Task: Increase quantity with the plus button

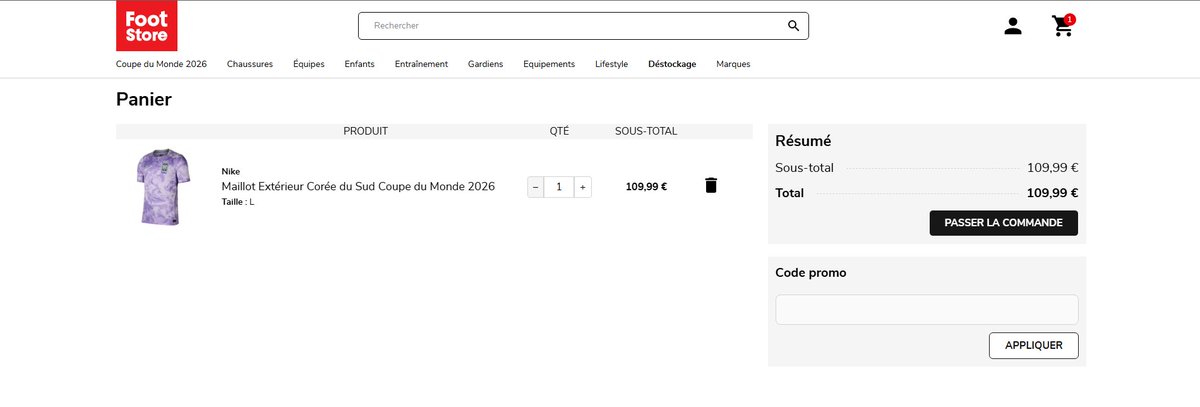Action: coord(583,186)
